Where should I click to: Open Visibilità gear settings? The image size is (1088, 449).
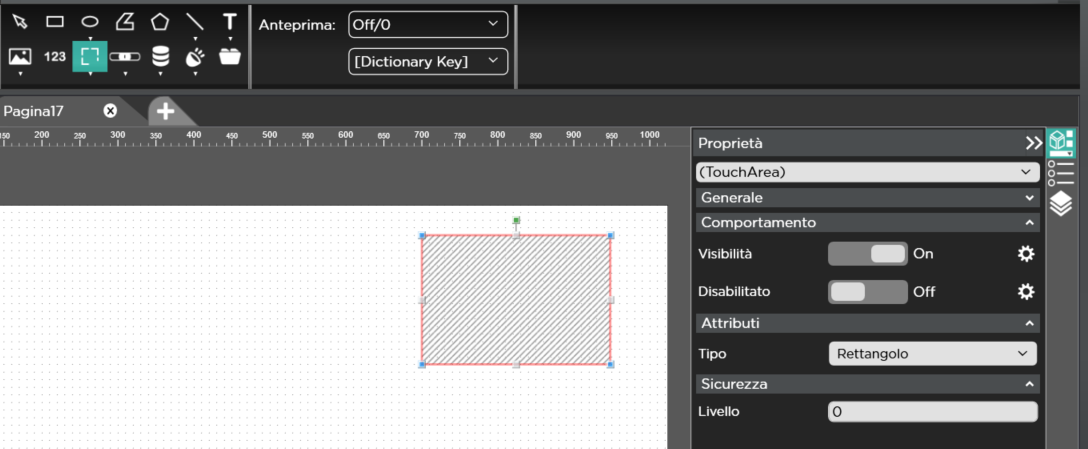pyautogui.click(x=1025, y=254)
